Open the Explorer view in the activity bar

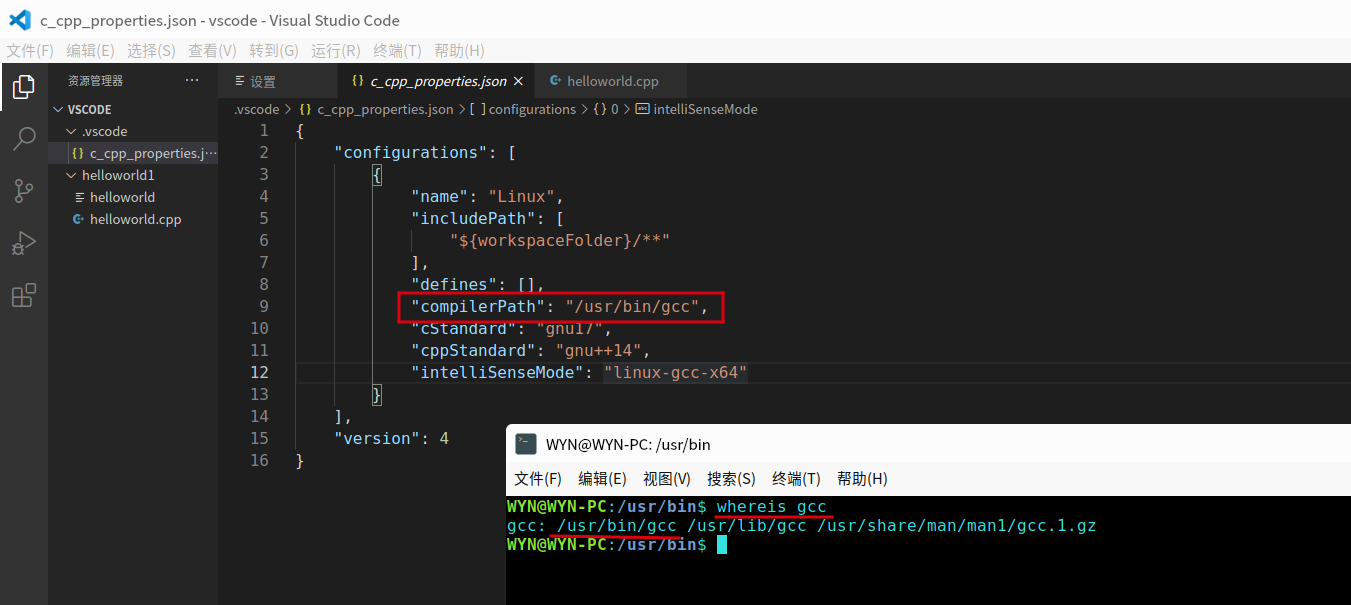click(23, 87)
